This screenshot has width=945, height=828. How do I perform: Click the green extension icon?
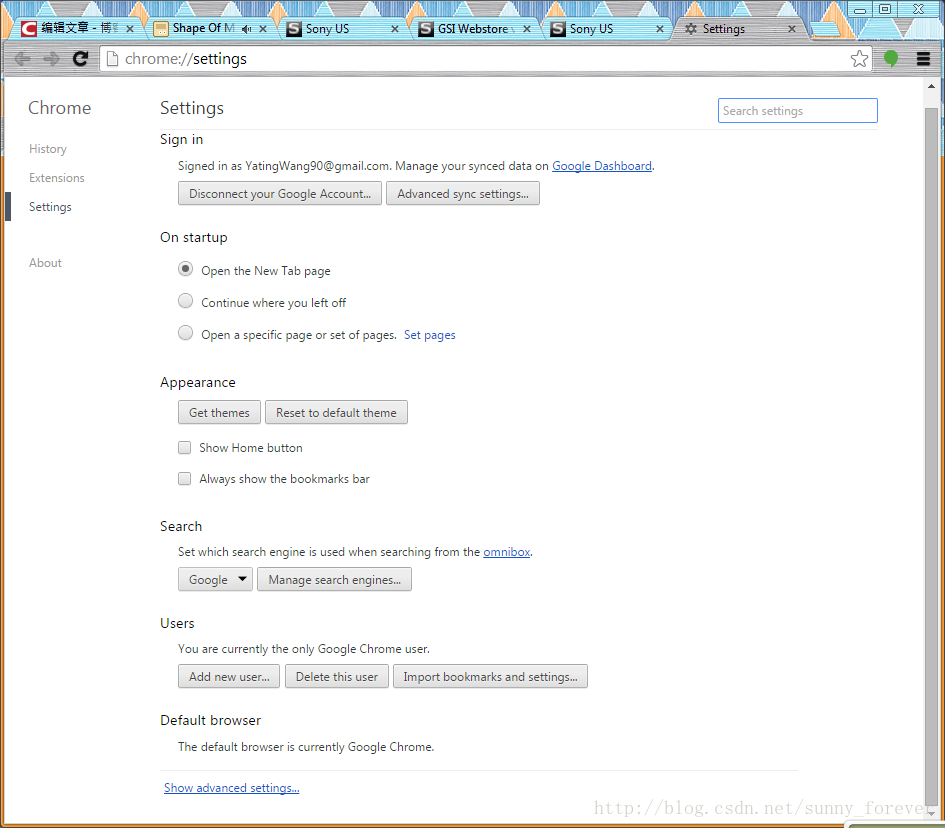coord(891,58)
